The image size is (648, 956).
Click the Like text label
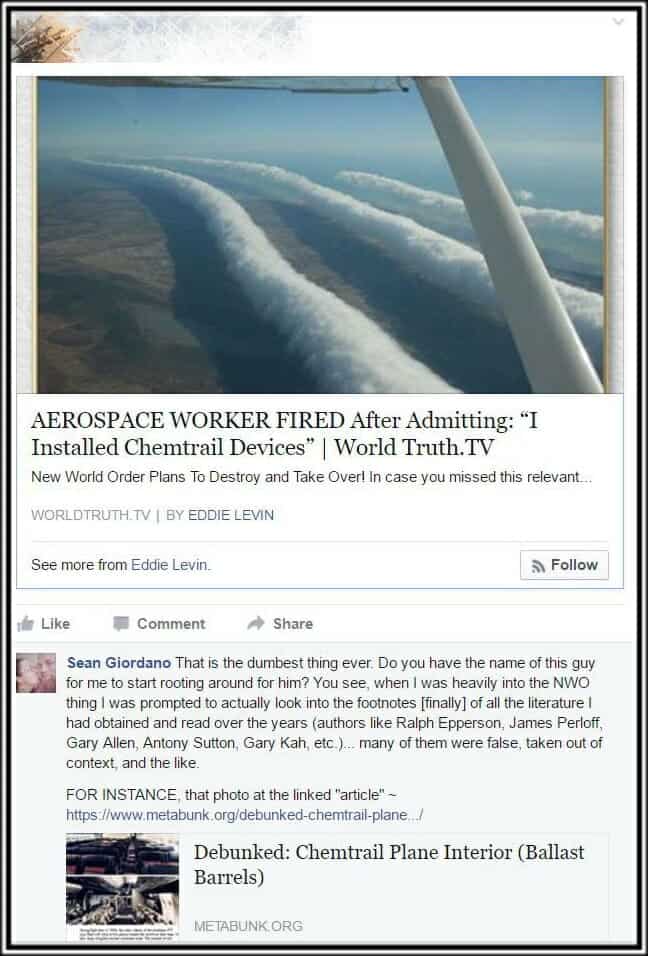pos(55,624)
